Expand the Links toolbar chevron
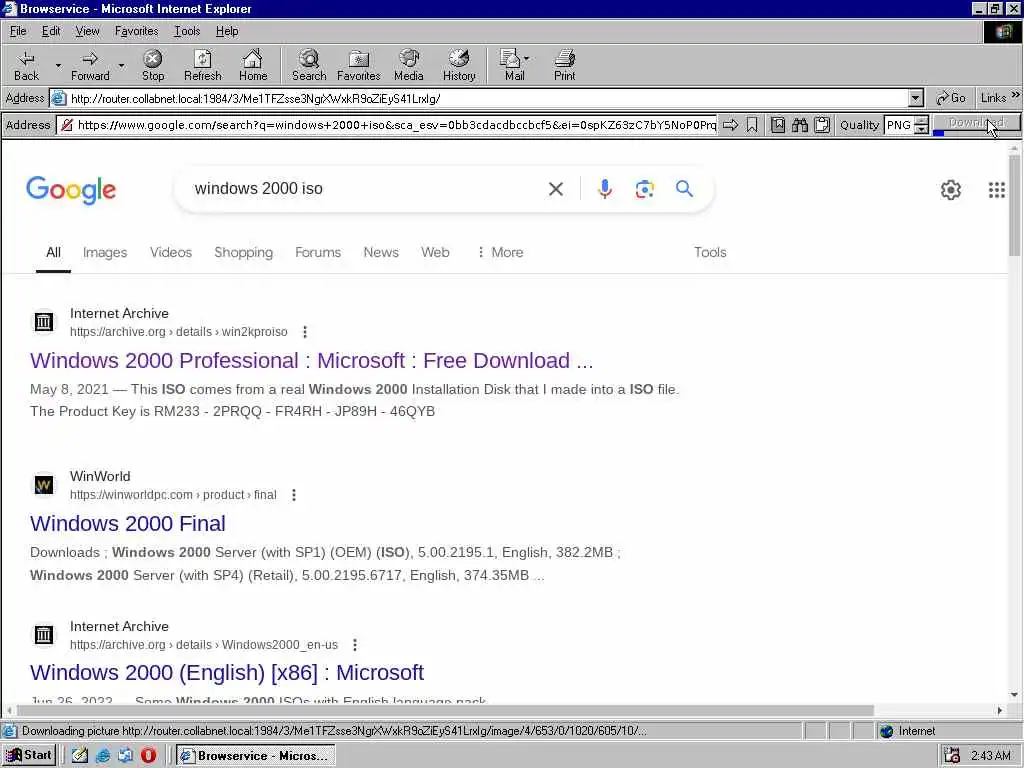Viewport: 1024px width, 768px height. point(1016,95)
